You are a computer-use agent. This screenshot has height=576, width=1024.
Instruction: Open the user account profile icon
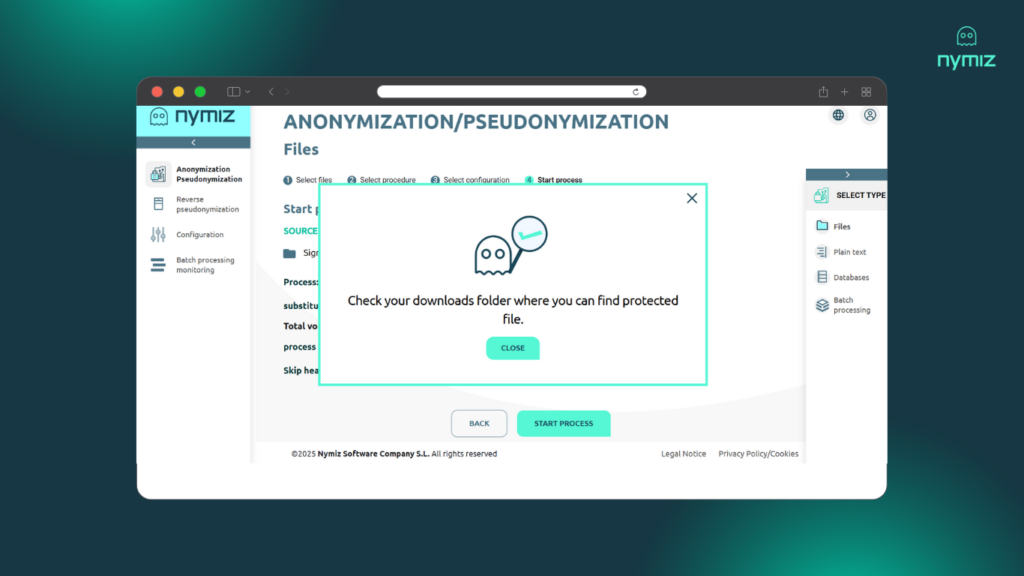tap(870, 115)
